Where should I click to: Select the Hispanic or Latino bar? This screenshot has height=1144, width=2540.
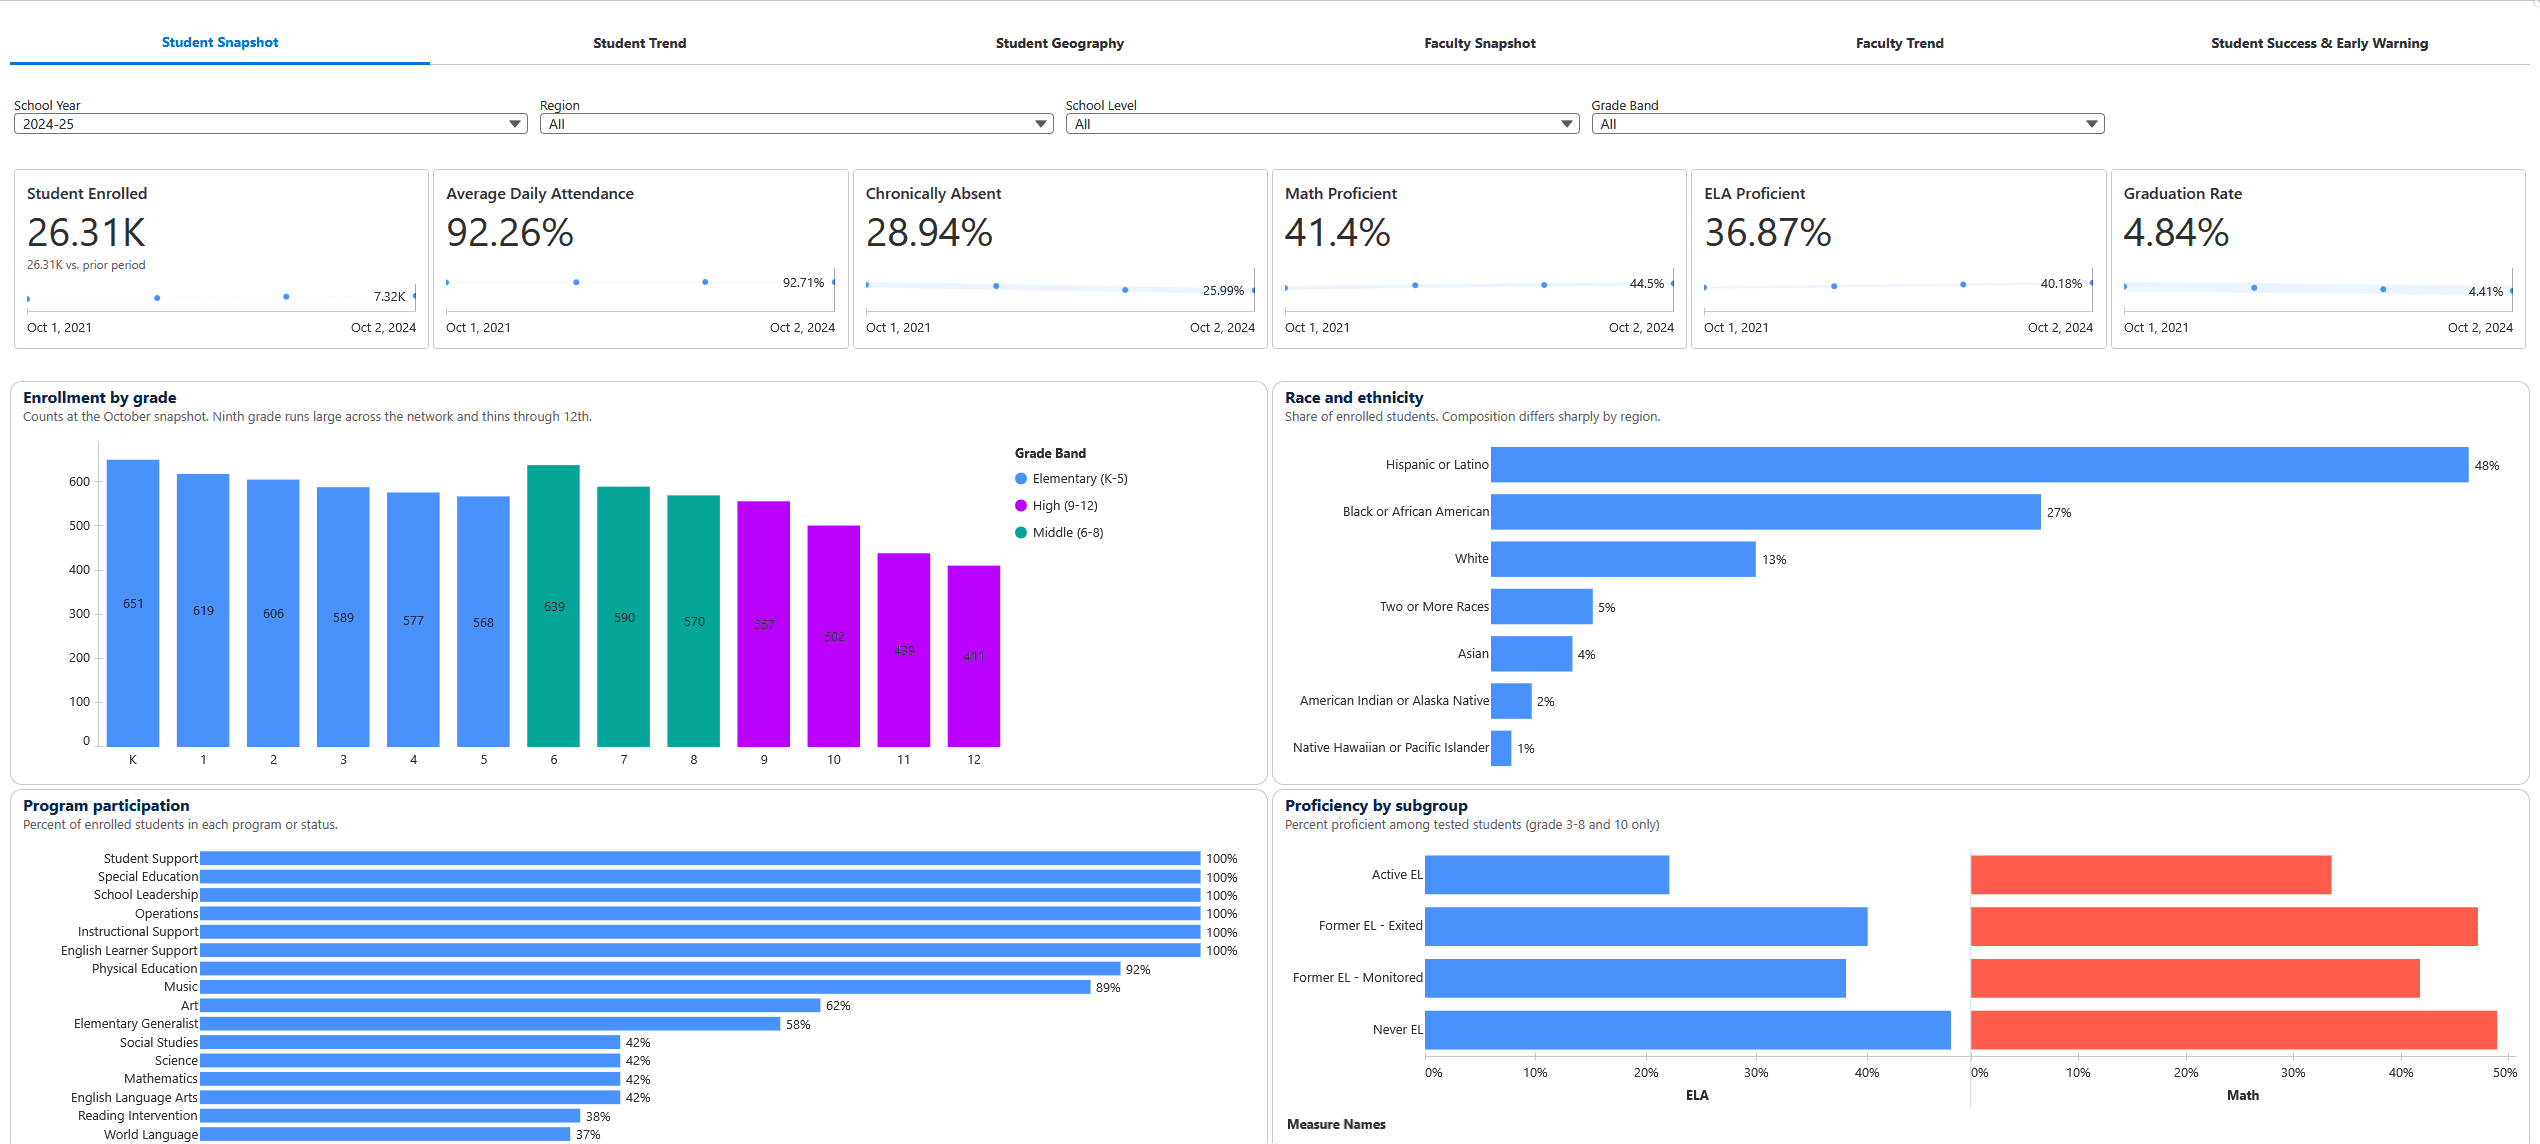(x=1979, y=465)
